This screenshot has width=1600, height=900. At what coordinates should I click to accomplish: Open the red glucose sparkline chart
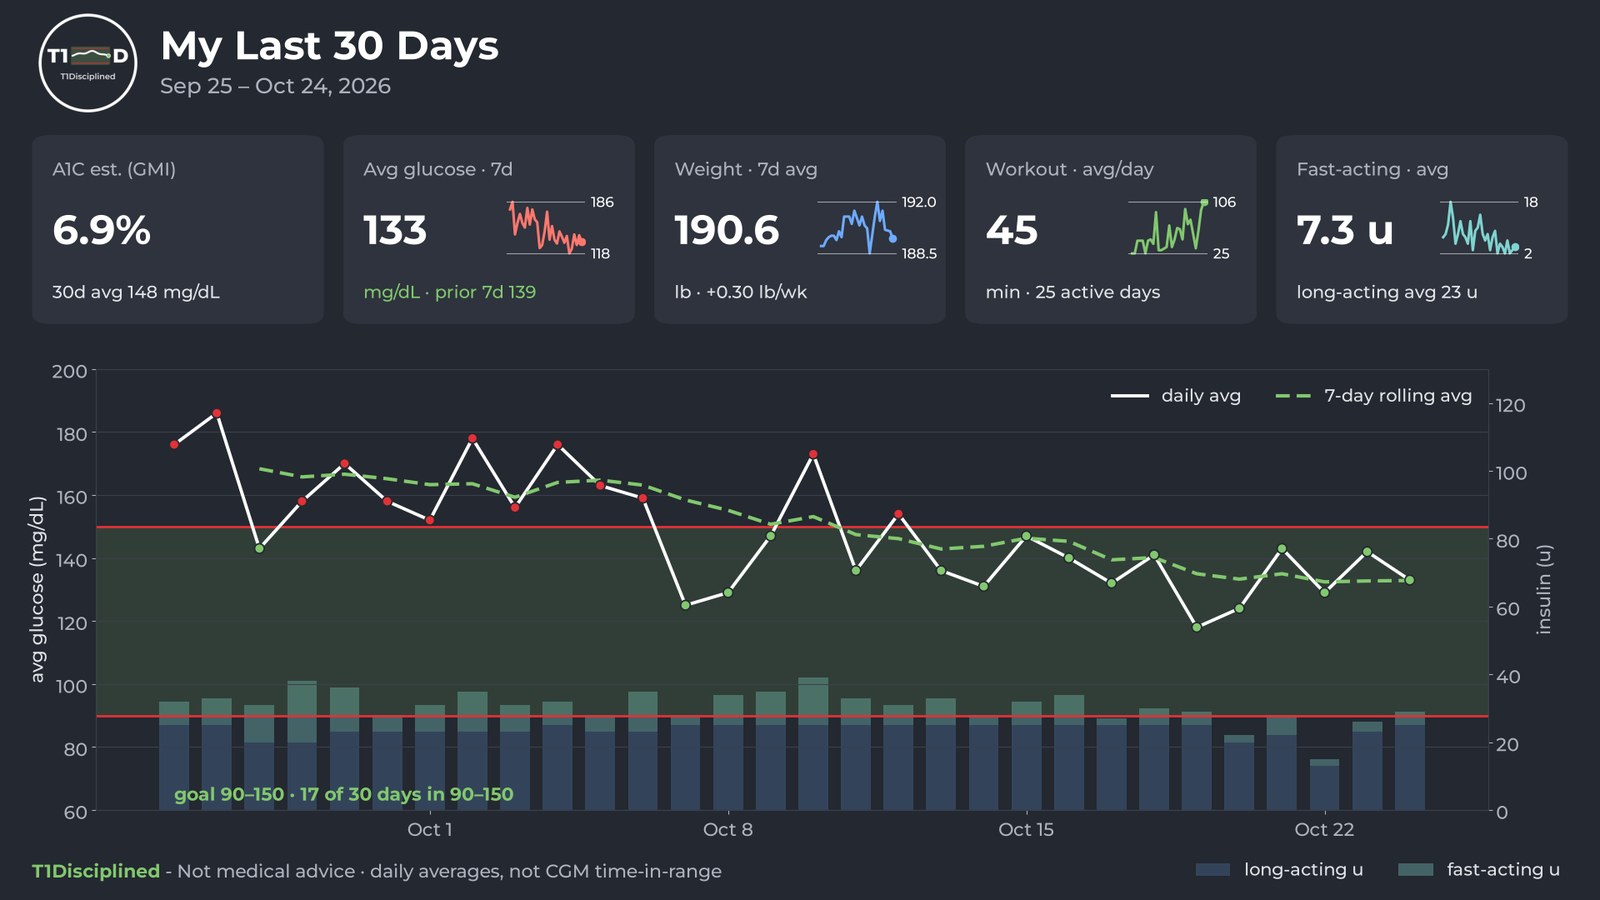click(546, 228)
